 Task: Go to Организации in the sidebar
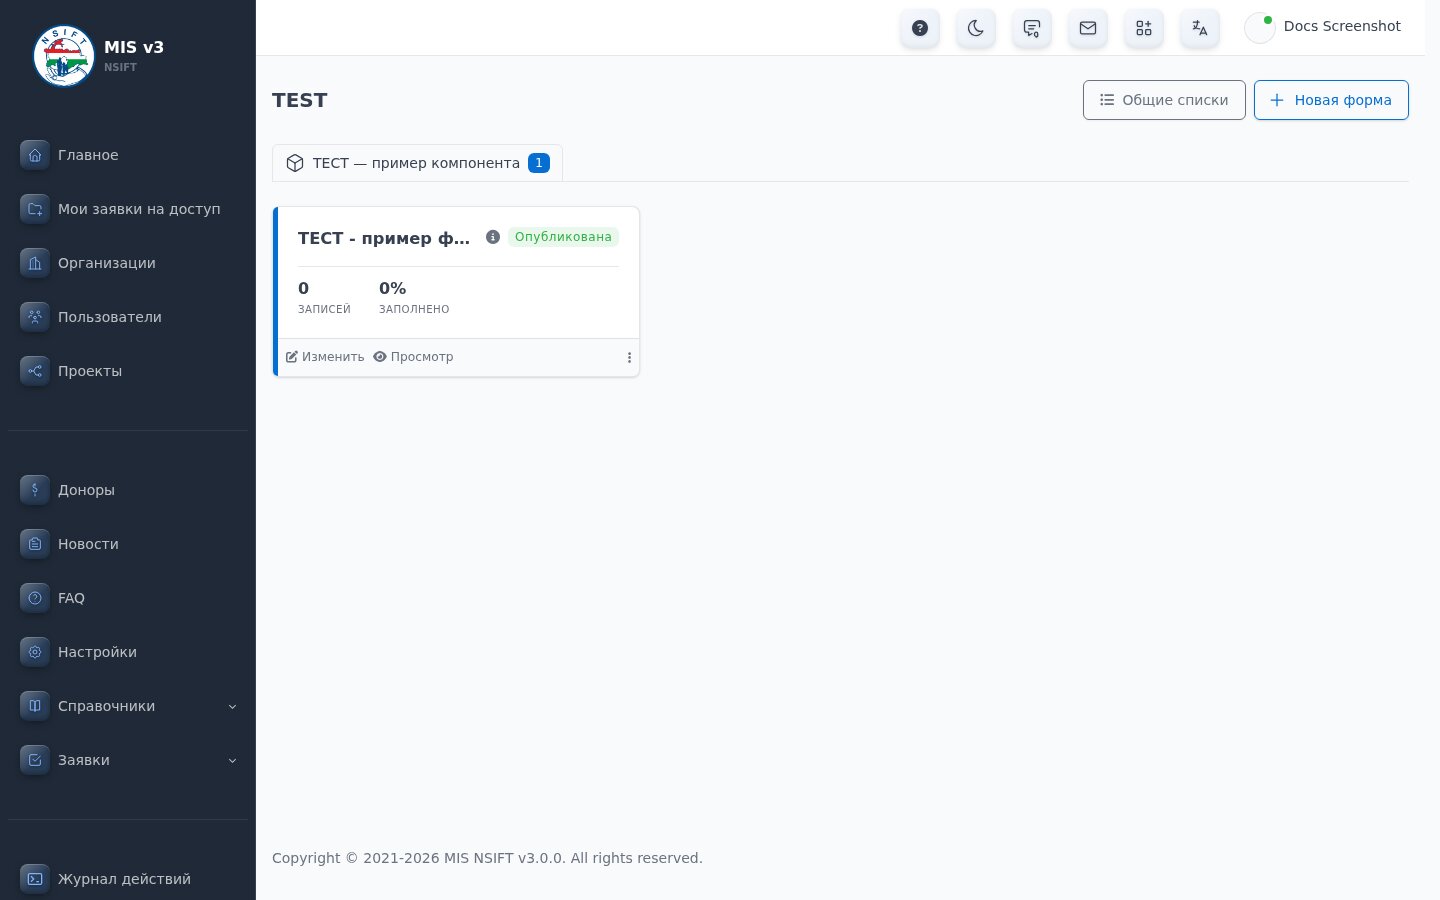click(128, 263)
